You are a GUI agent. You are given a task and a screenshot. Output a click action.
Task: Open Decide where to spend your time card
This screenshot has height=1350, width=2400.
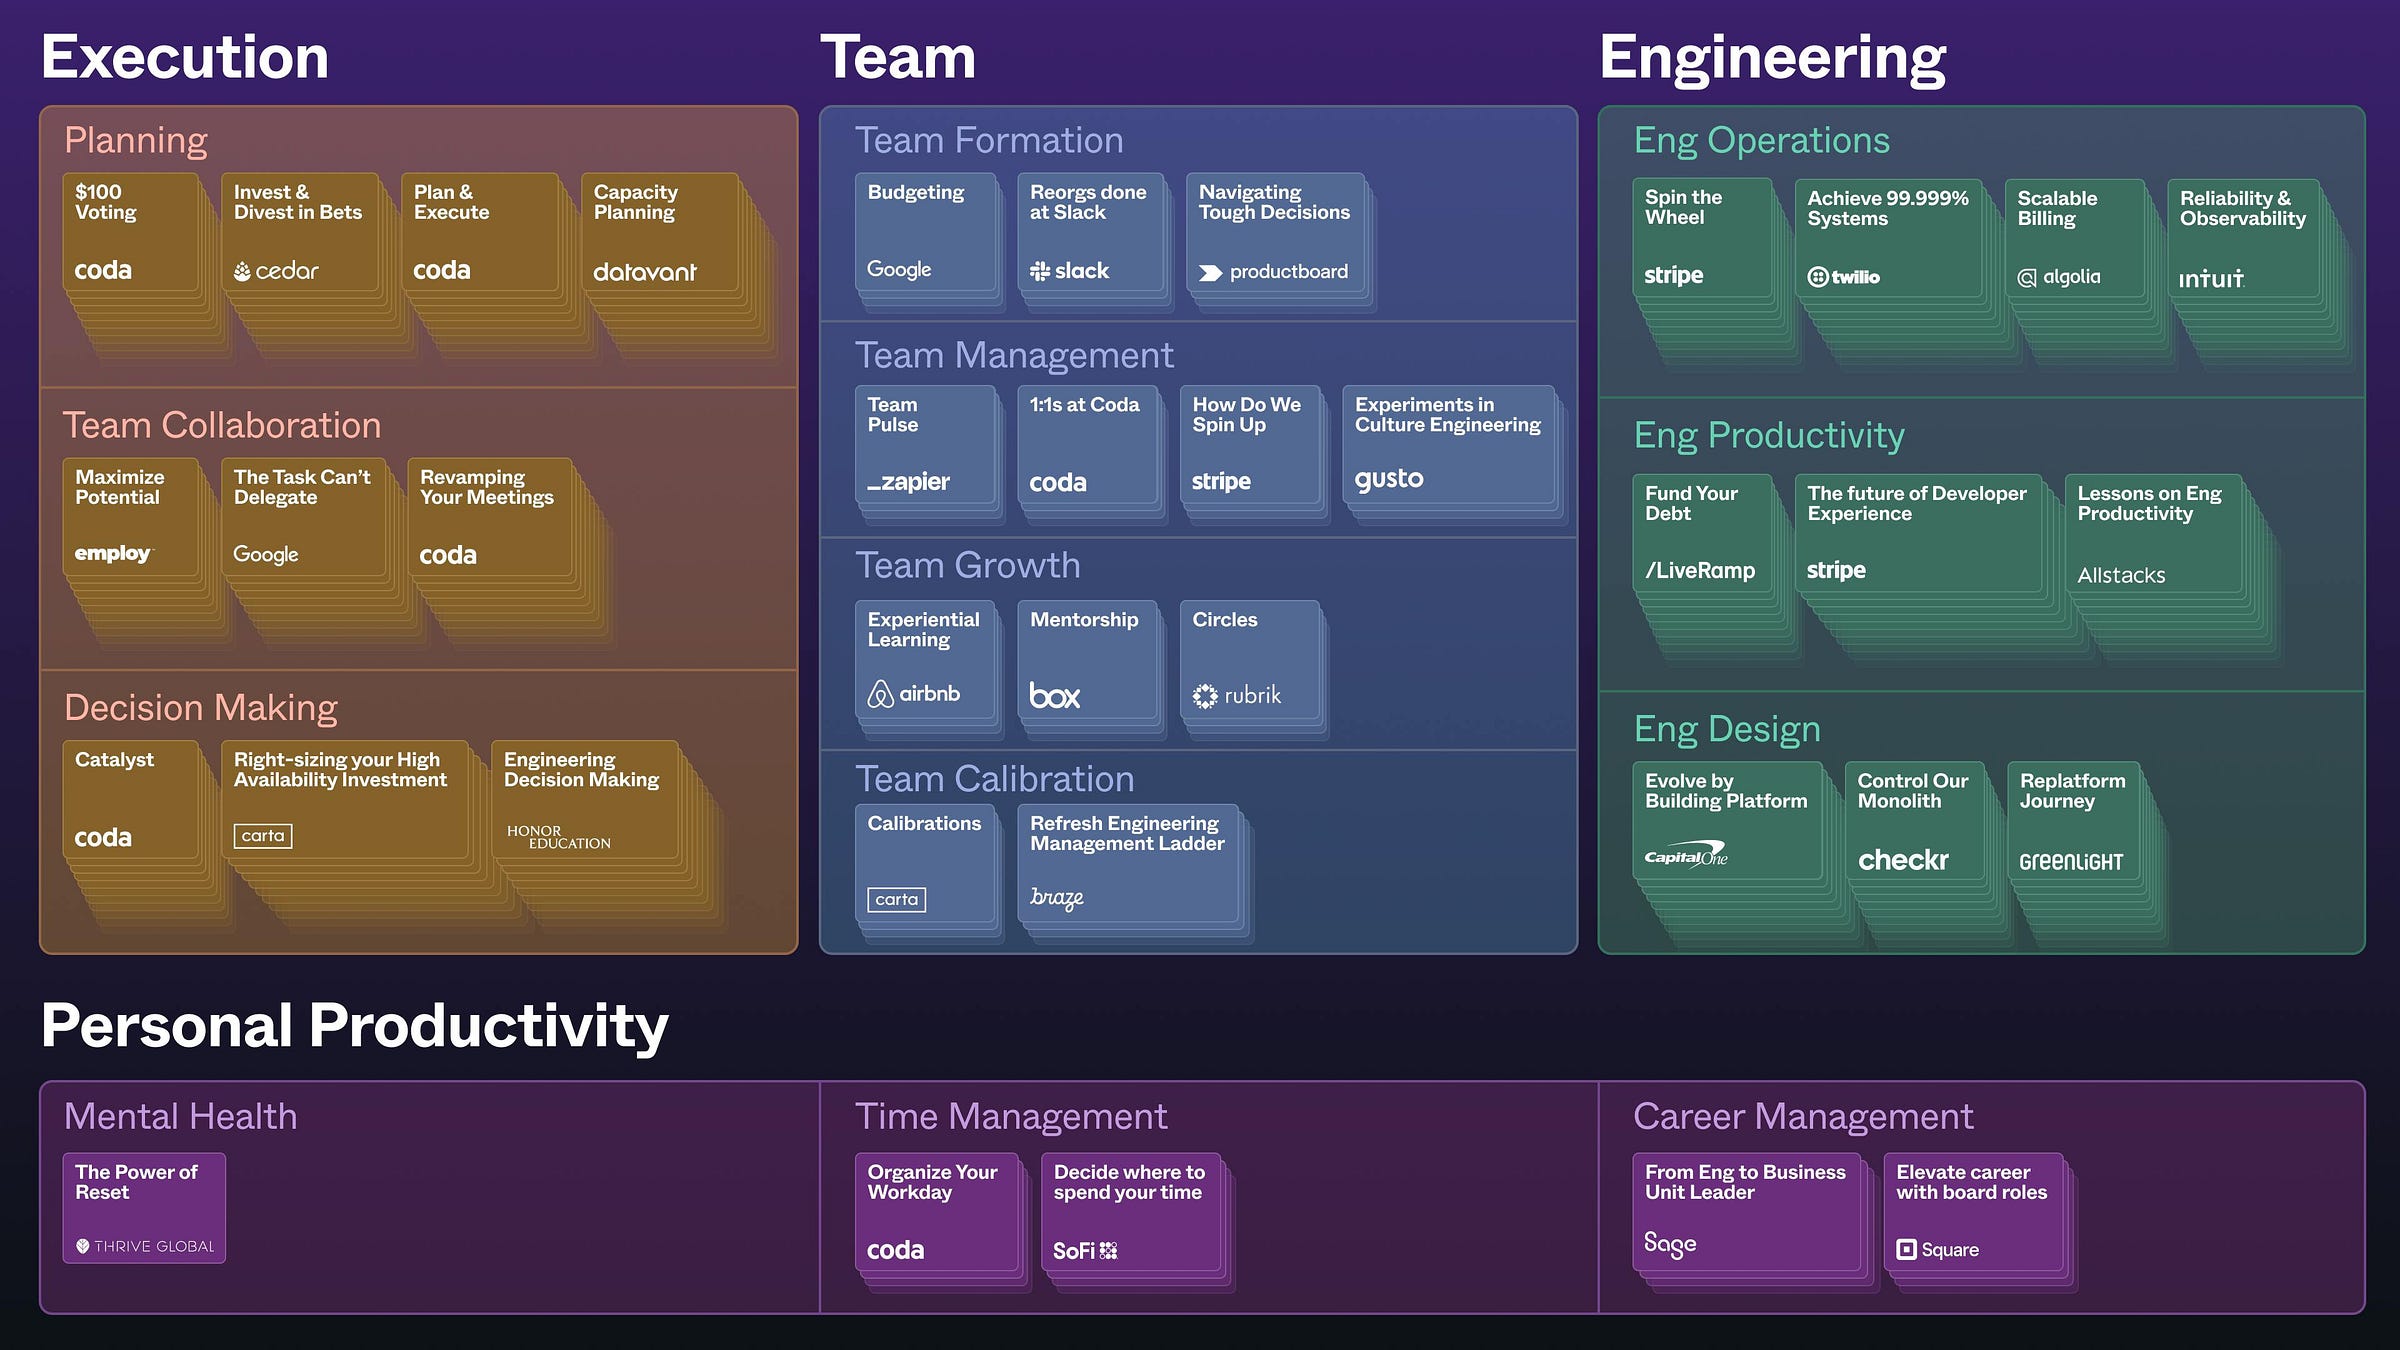1131,1212
